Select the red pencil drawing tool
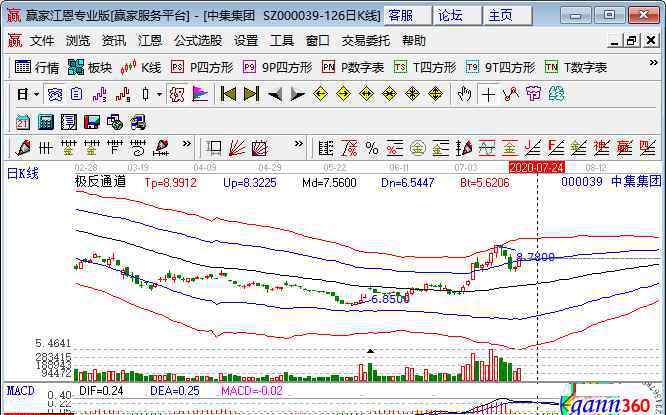This screenshot has width=666, height=415. tap(23, 148)
